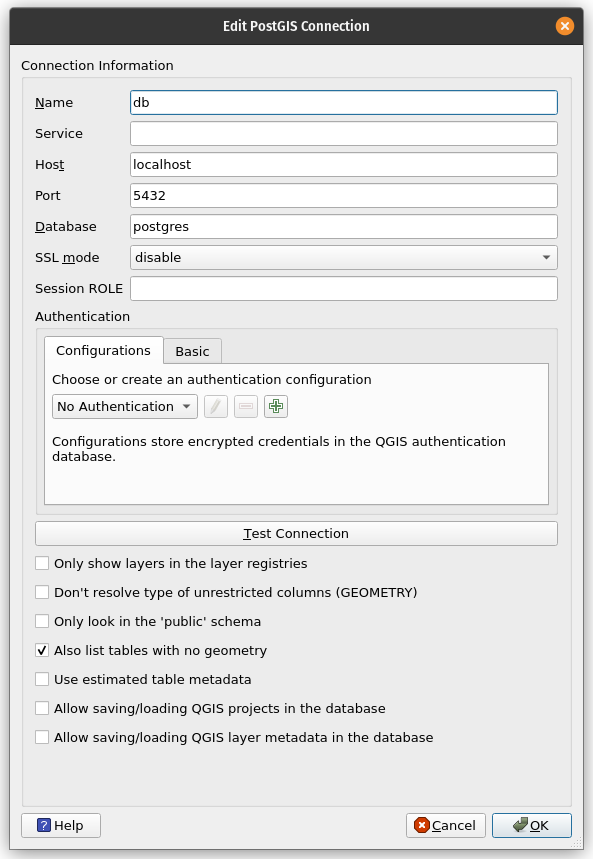Focus the Host field showing localhost
The image size is (593, 859).
(x=344, y=164)
